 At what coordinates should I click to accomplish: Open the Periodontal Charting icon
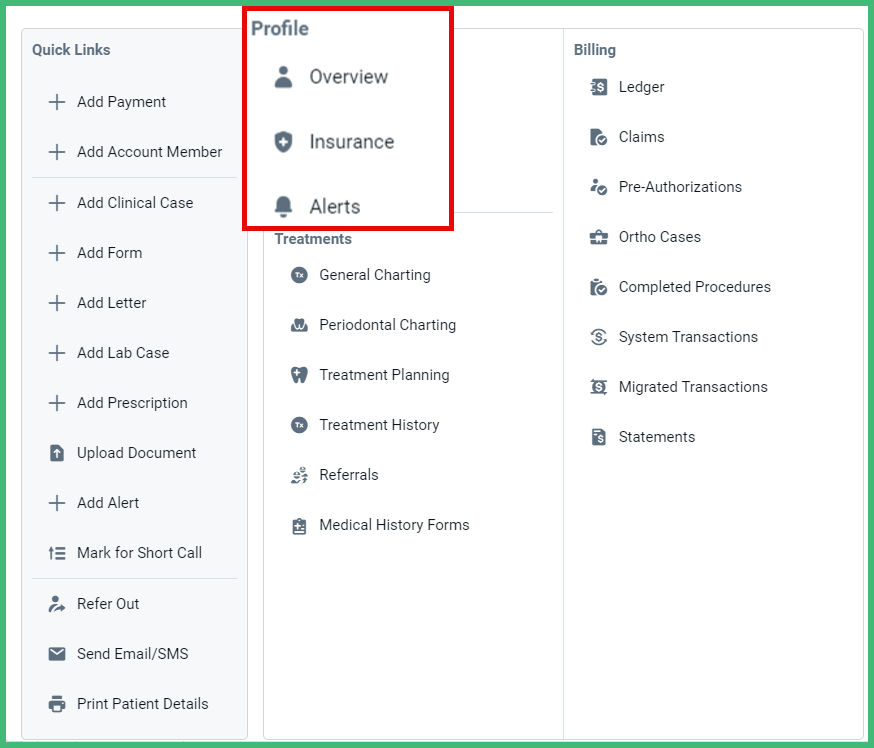[299, 324]
